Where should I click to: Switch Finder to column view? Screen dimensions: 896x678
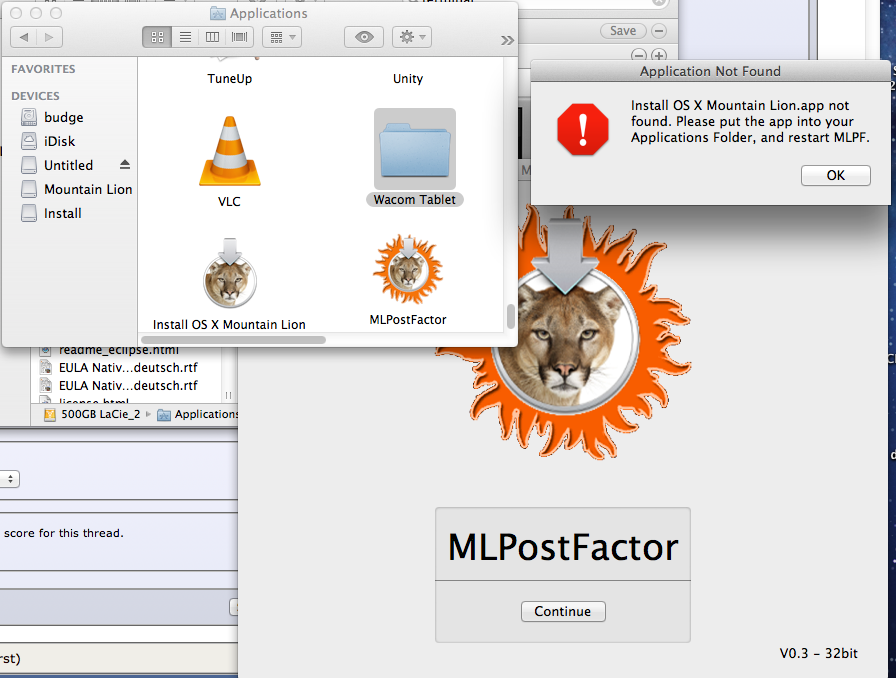[212, 37]
